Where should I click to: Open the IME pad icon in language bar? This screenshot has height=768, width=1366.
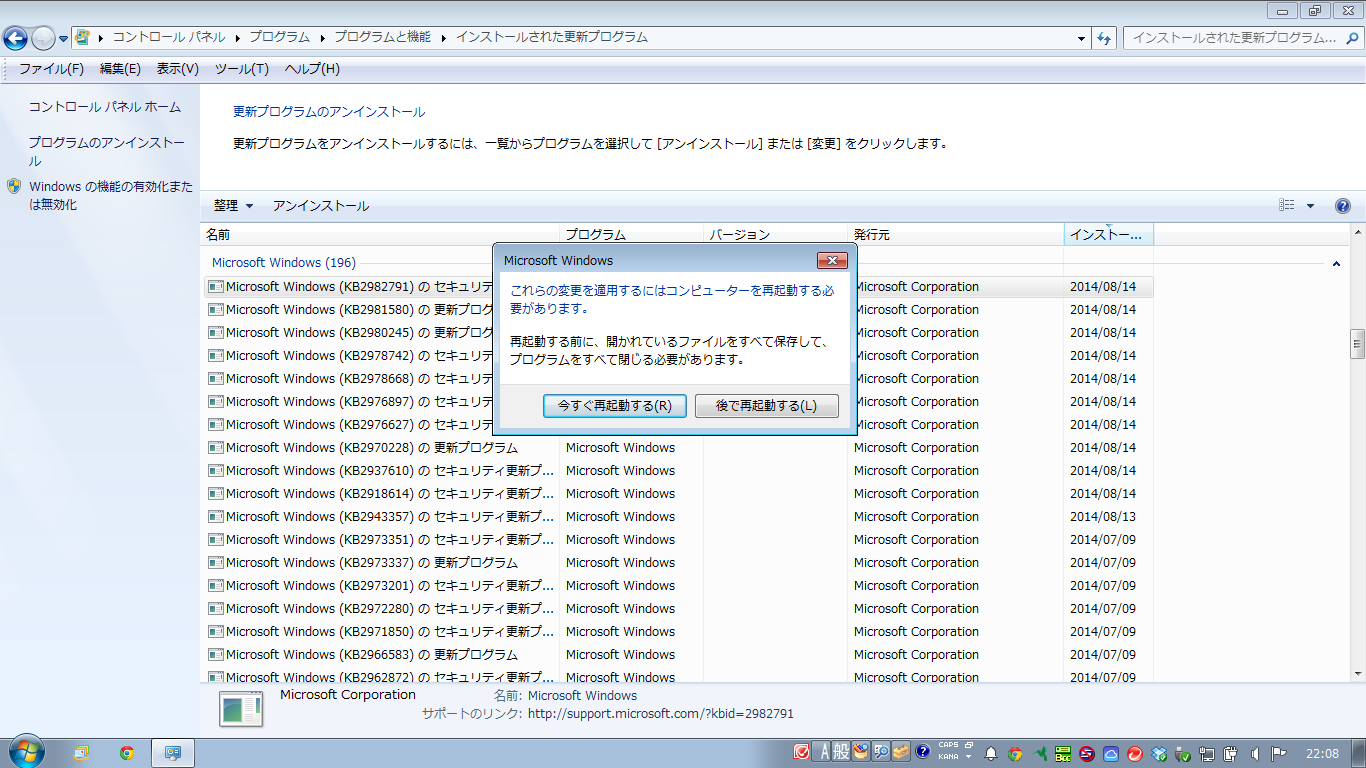pyautogui.click(x=860, y=753)
